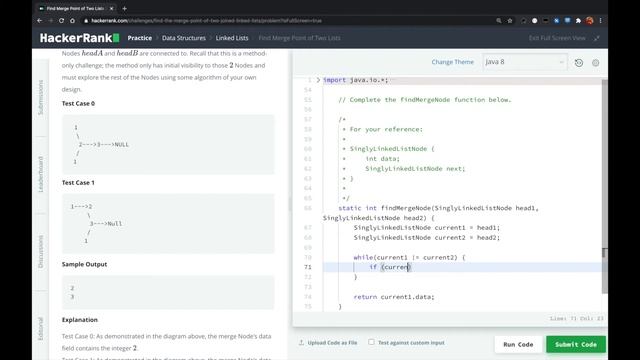Open editor settings gear icon
Image resolution: width=640 pixels, height=360 pixels.
(596, 63)
